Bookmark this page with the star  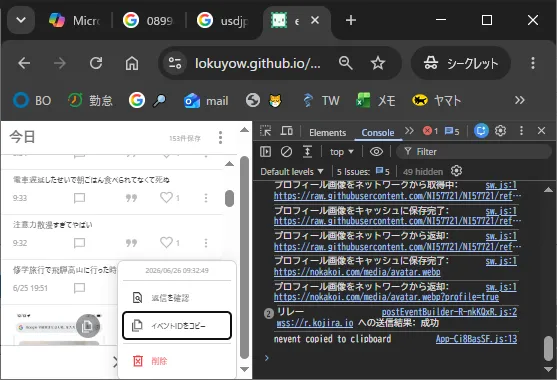378,63
